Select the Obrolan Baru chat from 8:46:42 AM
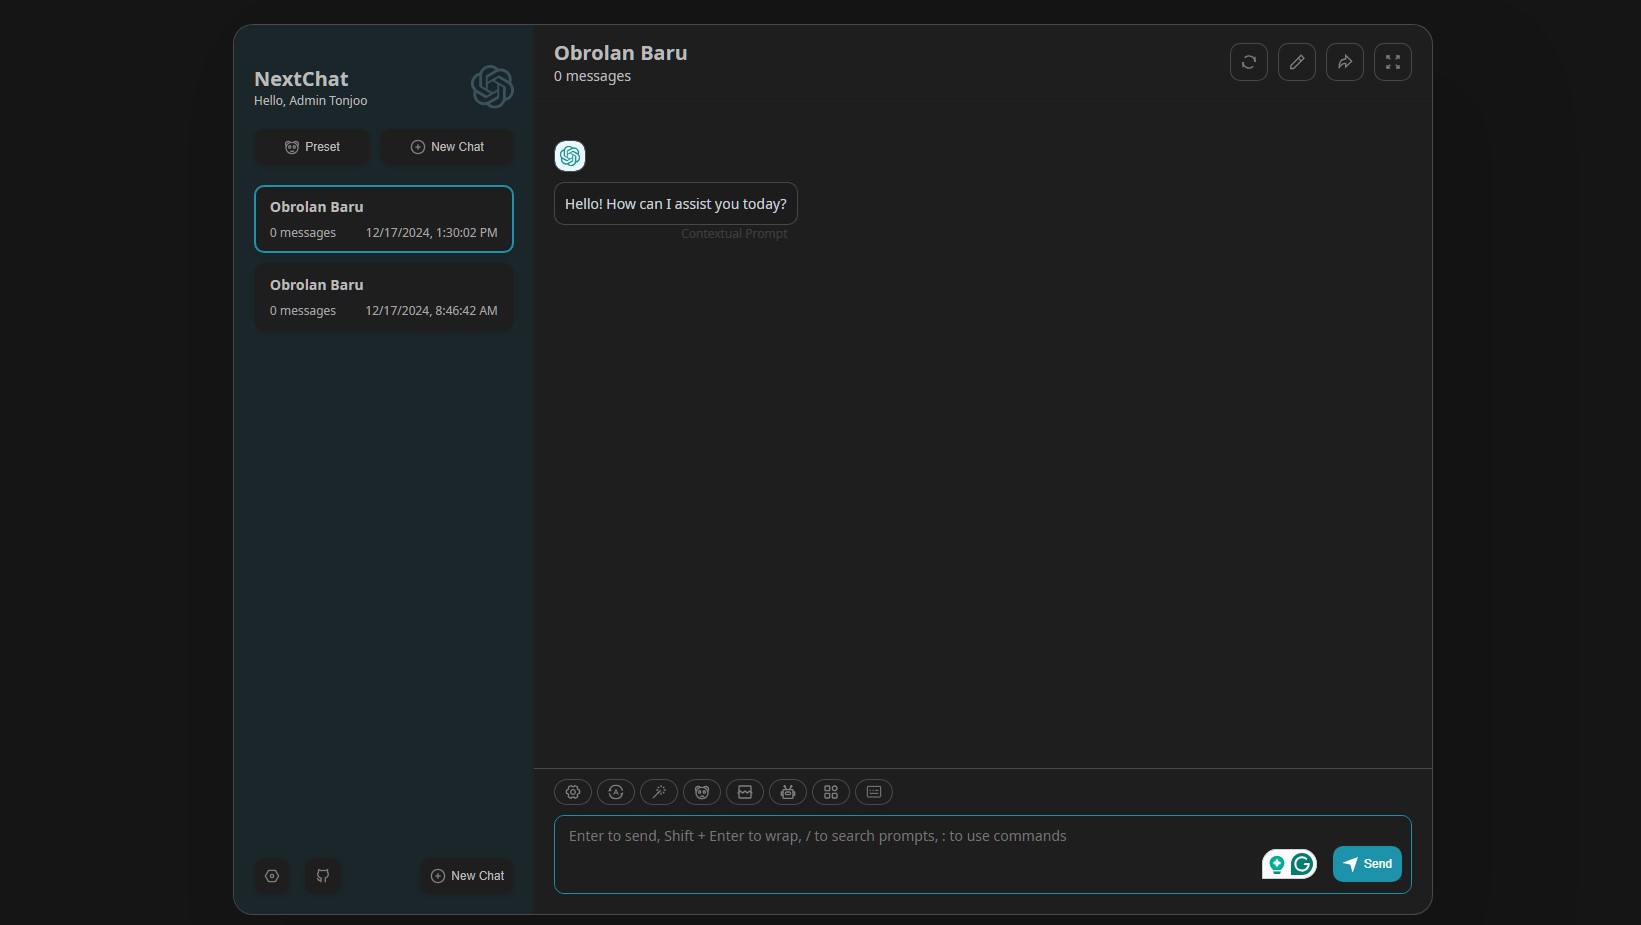The image size is (1641, 925). (x=383, y=297)
